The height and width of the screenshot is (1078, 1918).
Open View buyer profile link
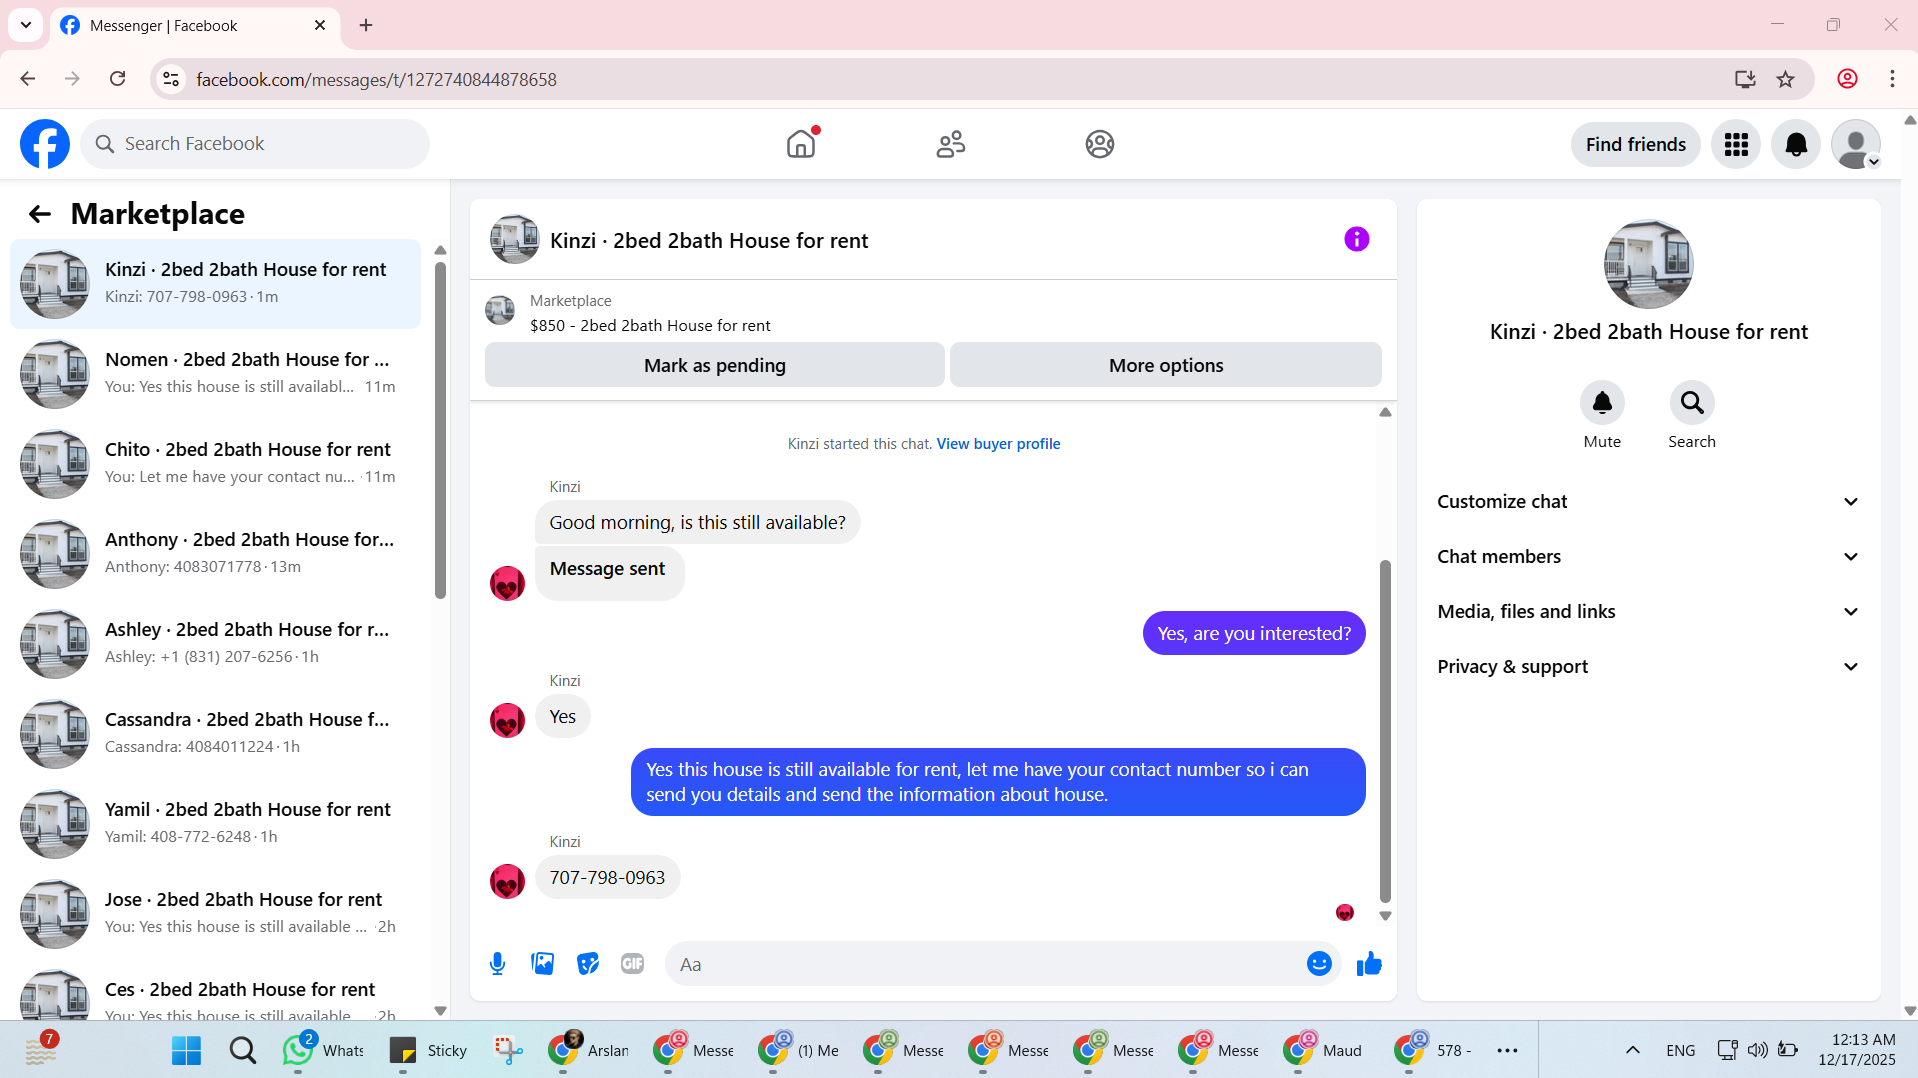(x=998, y=444)
